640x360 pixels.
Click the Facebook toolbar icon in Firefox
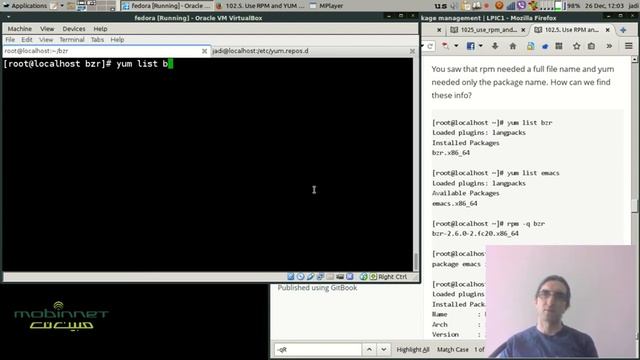pyautogui.click(x=471, y=46)
